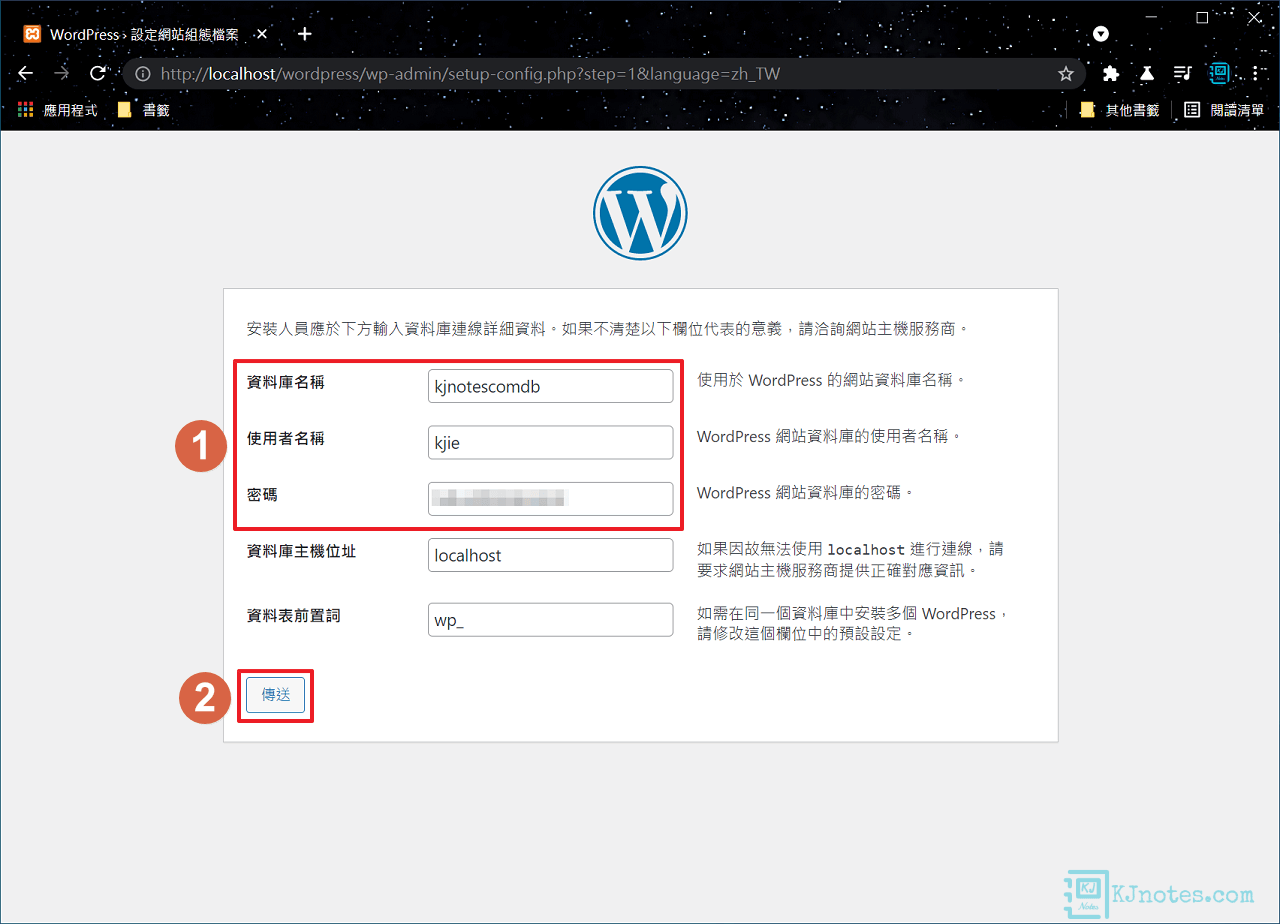Click the 密碼 label

tap(262, 494)
